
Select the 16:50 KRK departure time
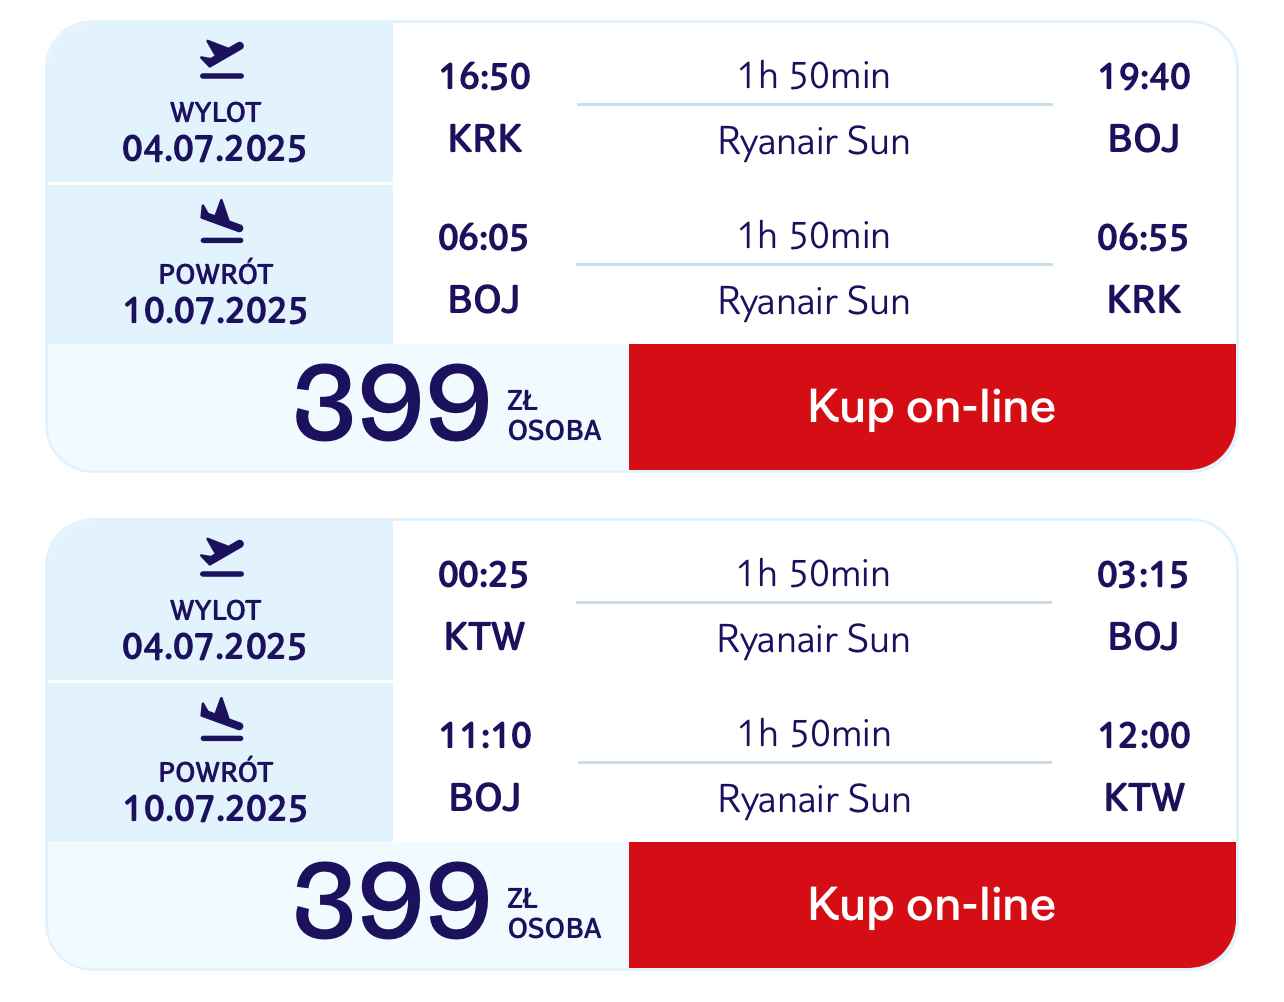[485, 77]
